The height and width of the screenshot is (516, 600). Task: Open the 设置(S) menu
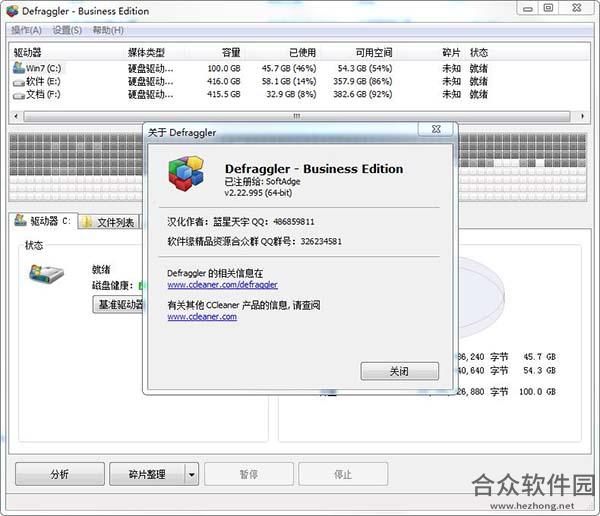67,30
